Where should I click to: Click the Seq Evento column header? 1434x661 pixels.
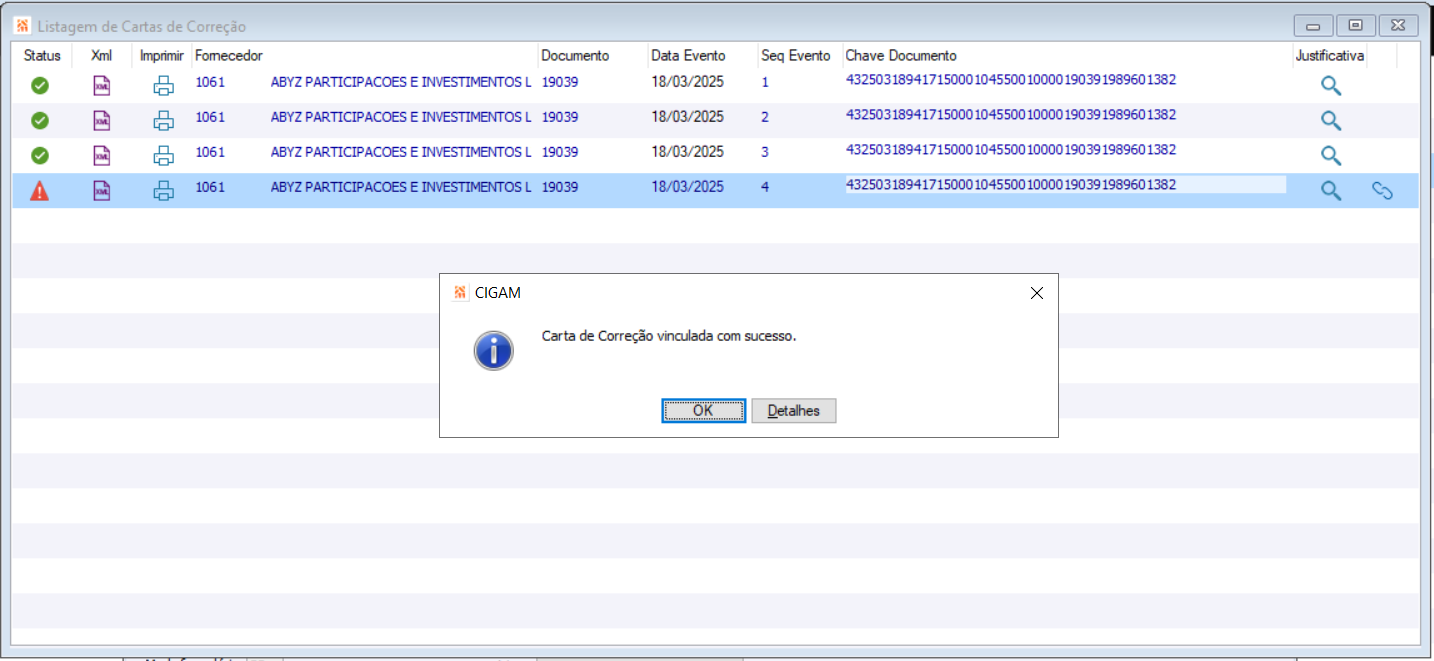(796, 56)
